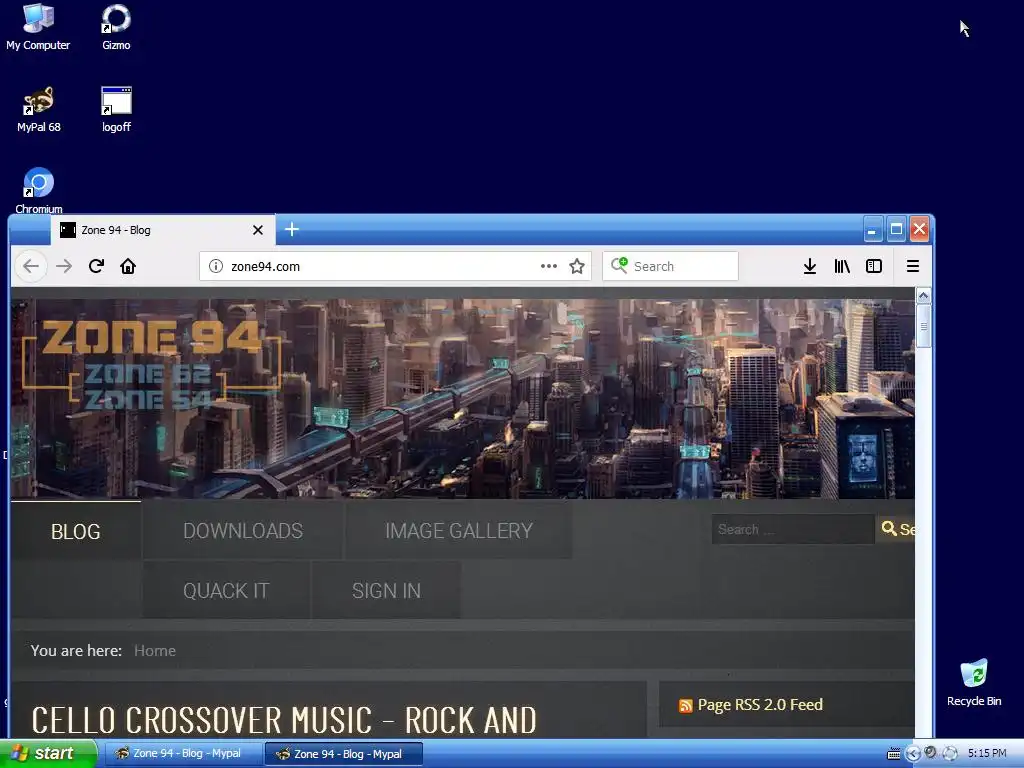Click the website Search text field
The image size is (1024, 768).
[x=793, y=529]
